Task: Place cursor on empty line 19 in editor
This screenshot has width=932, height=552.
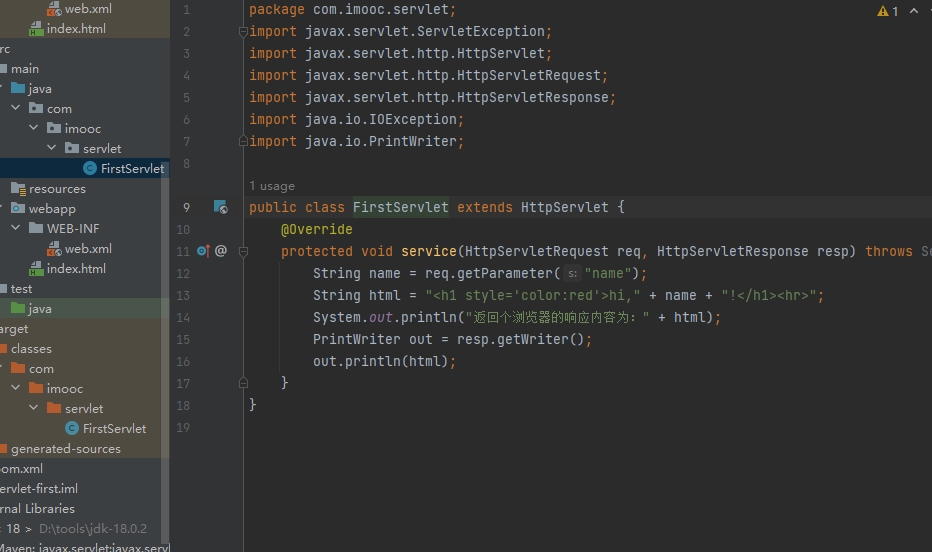Action: [x=500, y=427]
